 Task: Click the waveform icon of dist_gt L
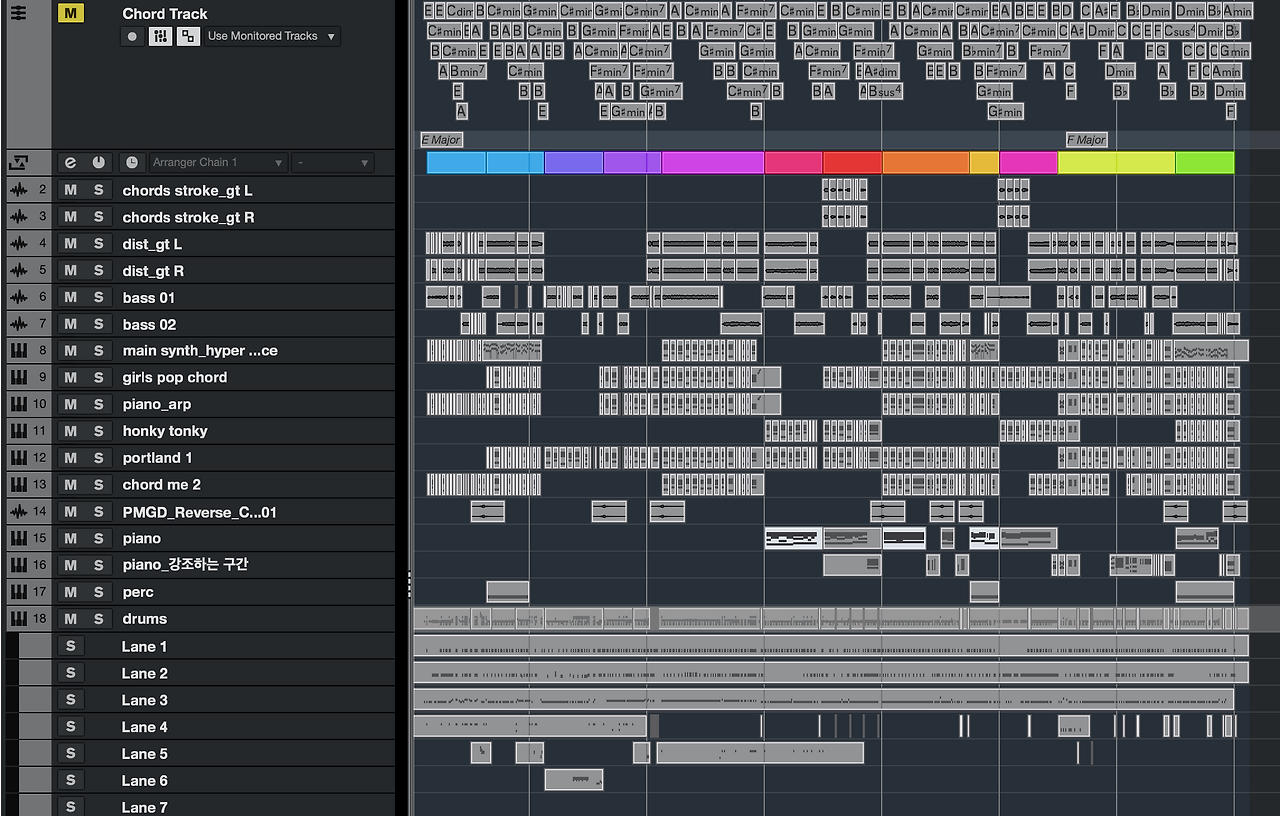[x=18, y=244]
